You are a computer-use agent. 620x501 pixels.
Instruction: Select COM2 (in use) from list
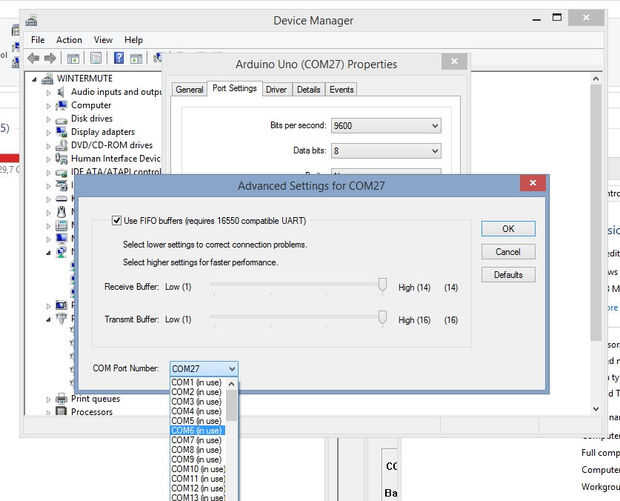tap(198, 392)
